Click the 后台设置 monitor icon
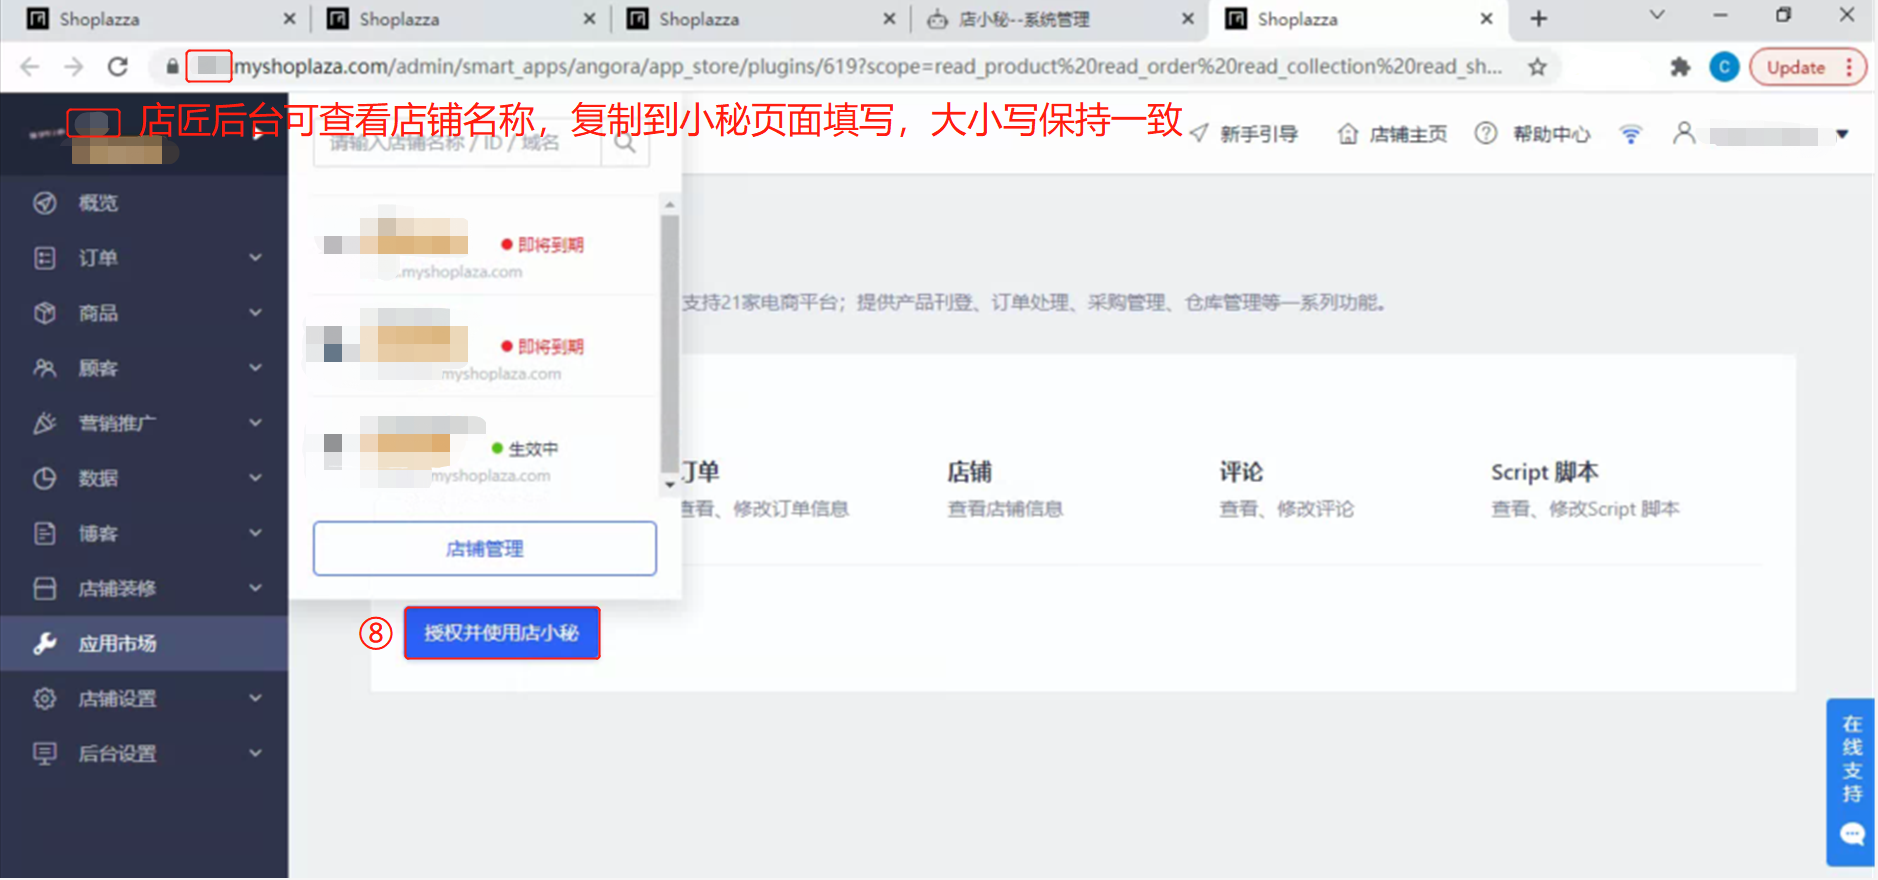Viewport: 1878px width, 880px height. tap(45, 753)
